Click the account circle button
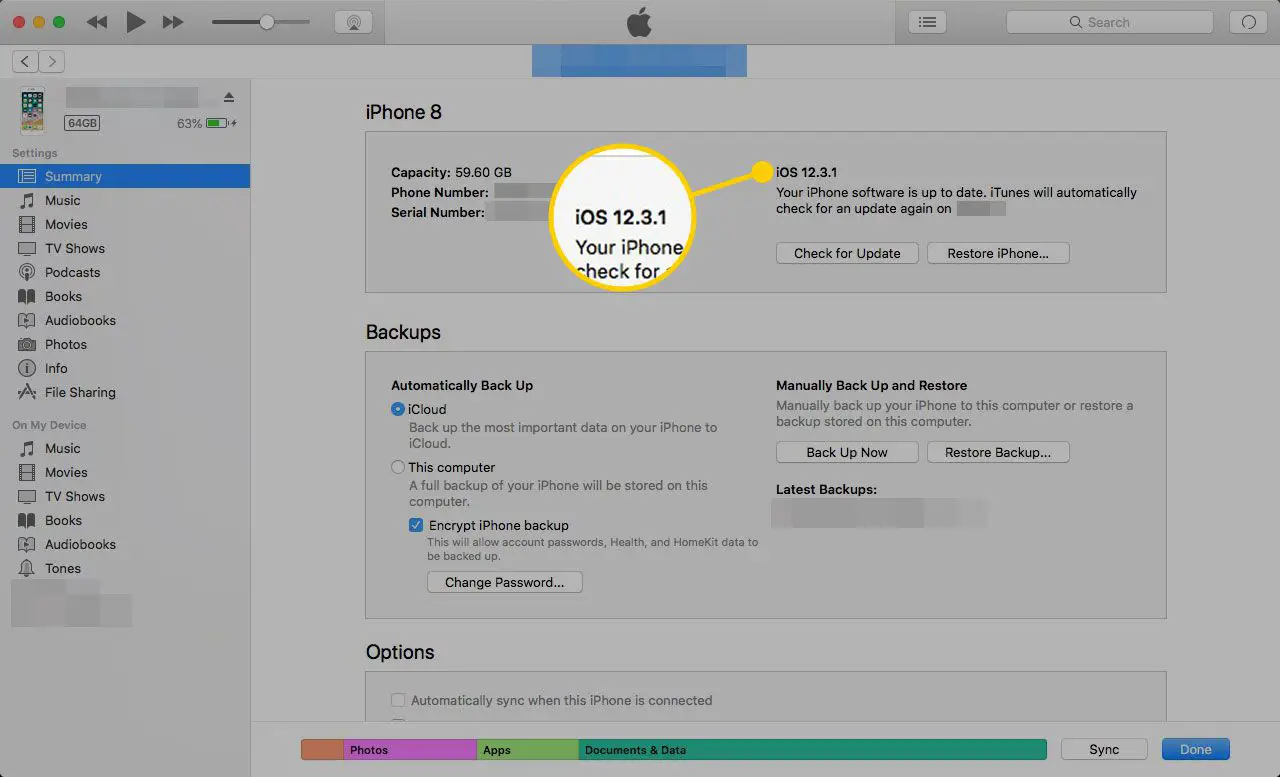This screenshot has width=1280, height=777. (x=1248, y=22)
